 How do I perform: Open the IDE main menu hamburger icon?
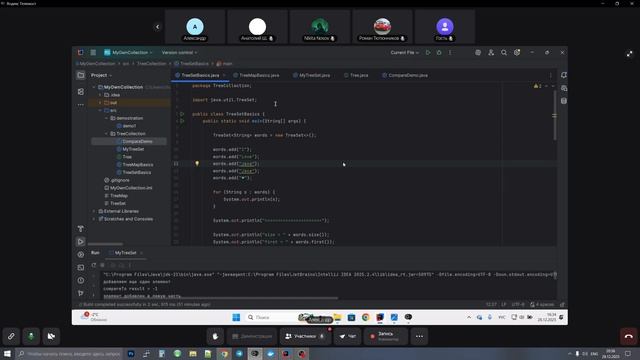(x=93, y=53)
